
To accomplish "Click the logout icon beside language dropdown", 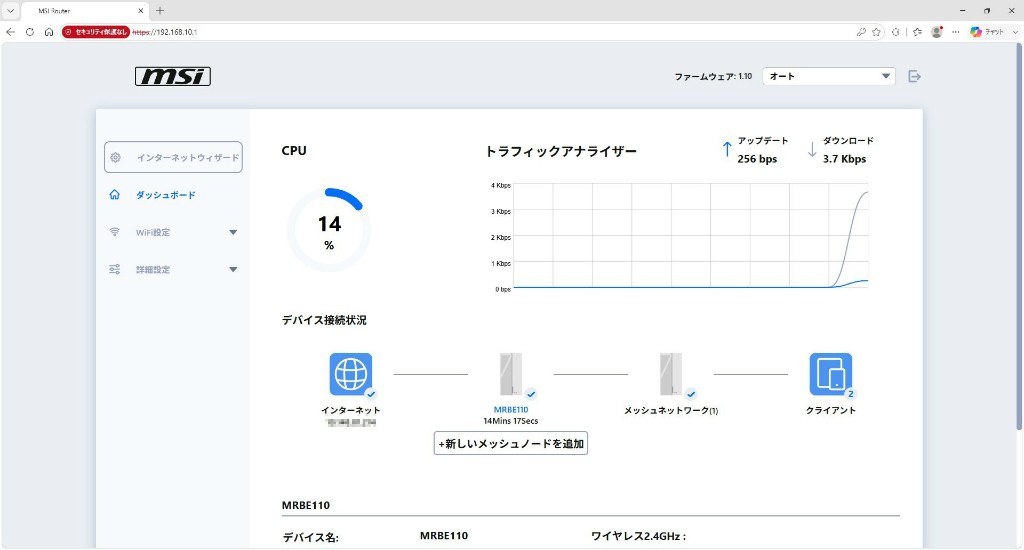I will [x=914, y=76].
